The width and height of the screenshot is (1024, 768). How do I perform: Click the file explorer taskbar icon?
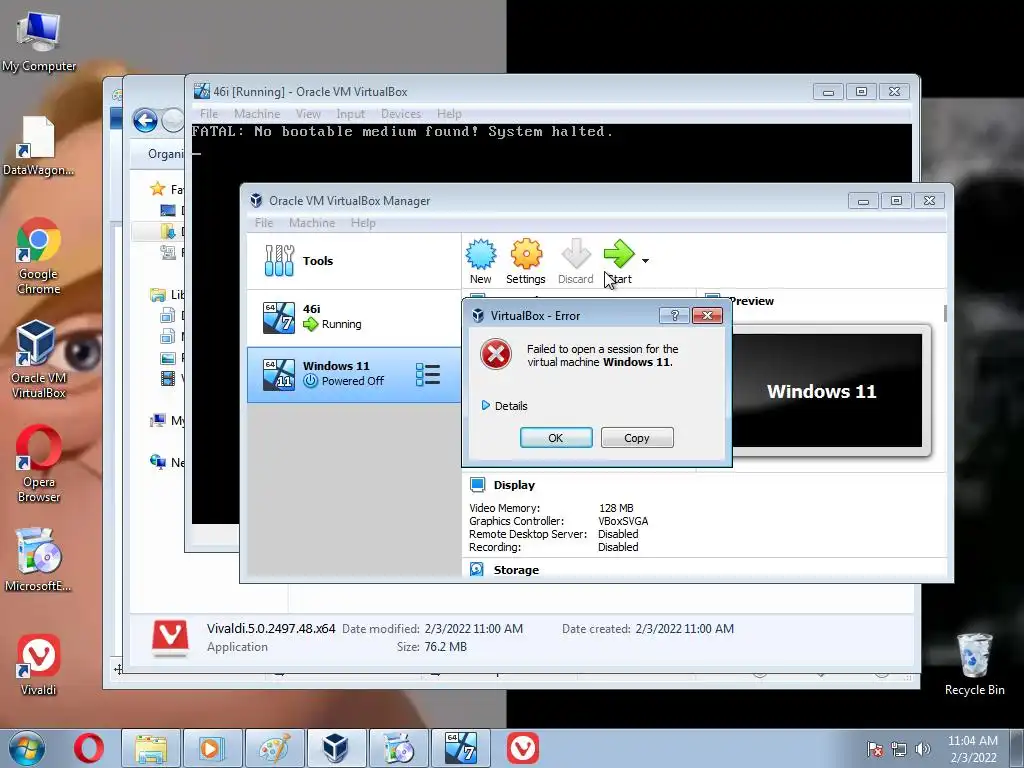pos(151,748)
